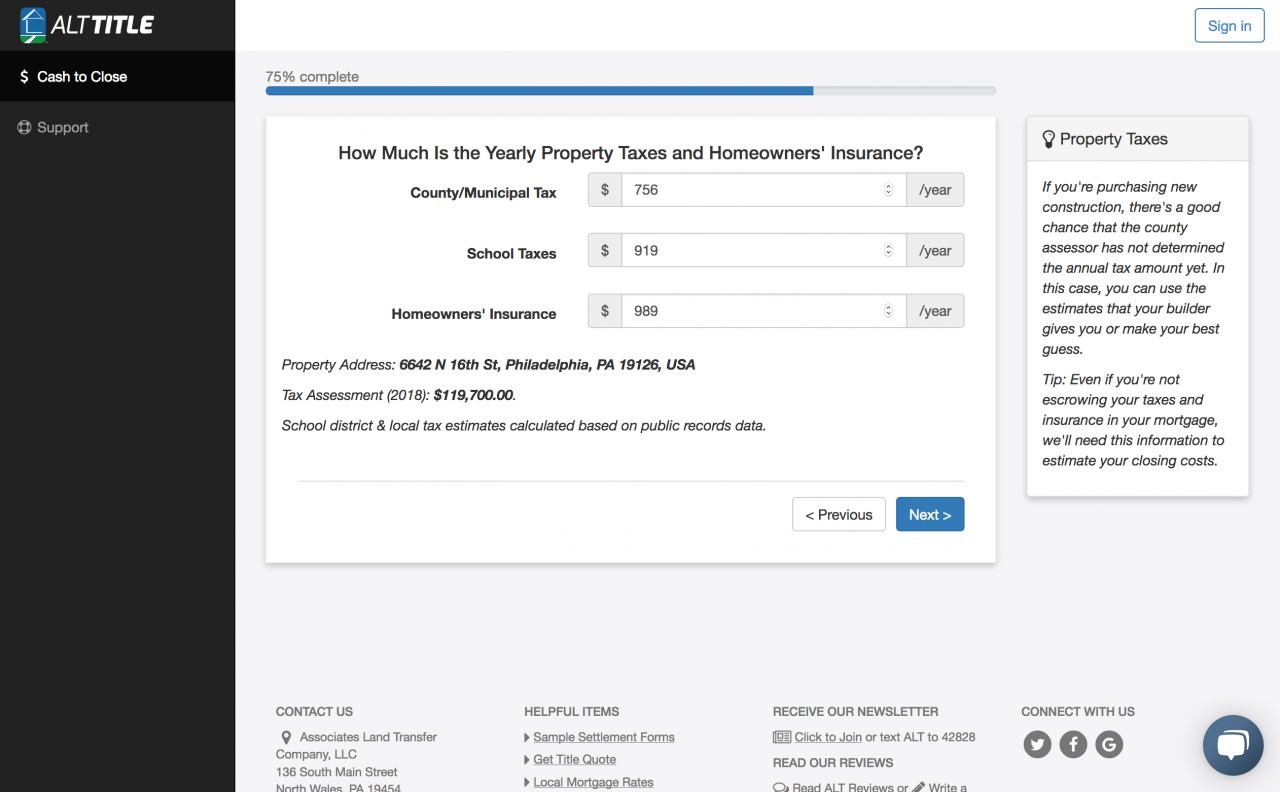Click the Support lifebuoy icon
Image resolution: width=1280 pixels, height=792 pixels.
[24, 127]
